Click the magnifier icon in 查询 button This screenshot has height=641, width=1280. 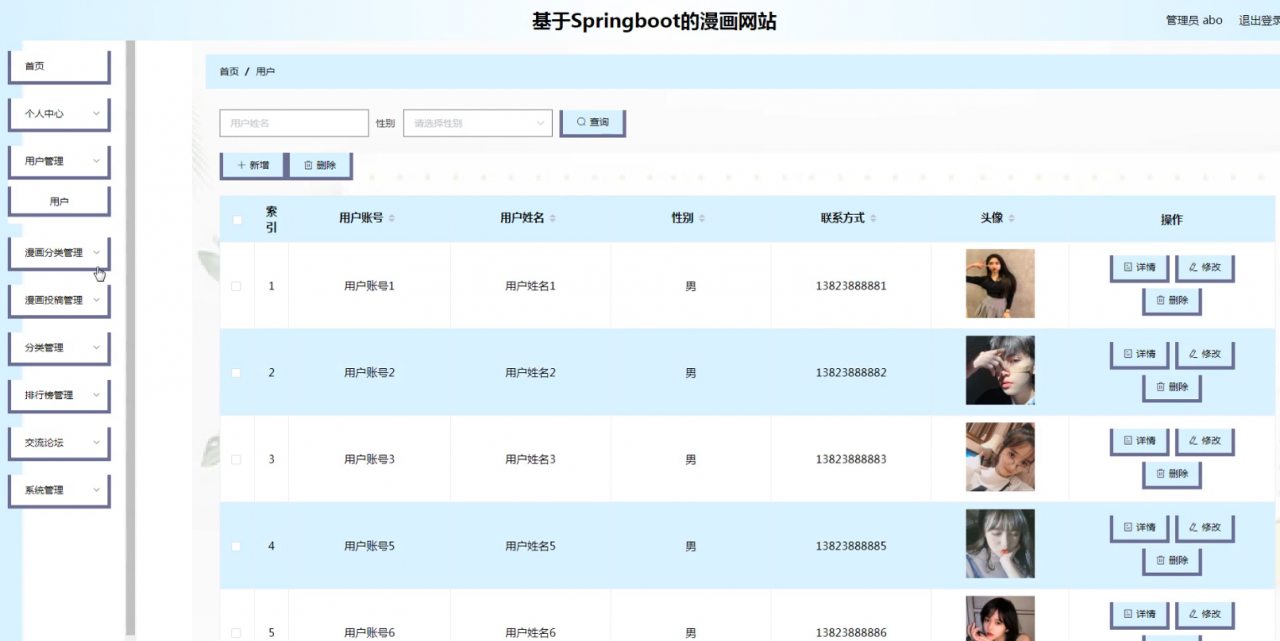pyautogui.click(x=581, y=122)
